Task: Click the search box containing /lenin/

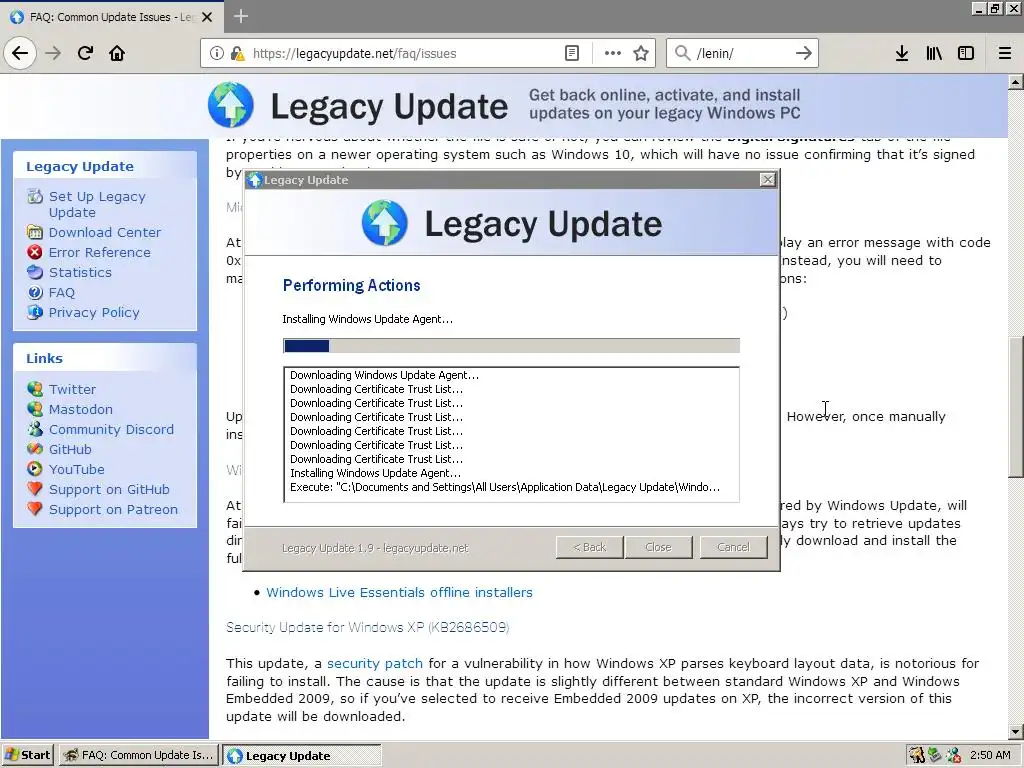Action: [x=742, y=54]
